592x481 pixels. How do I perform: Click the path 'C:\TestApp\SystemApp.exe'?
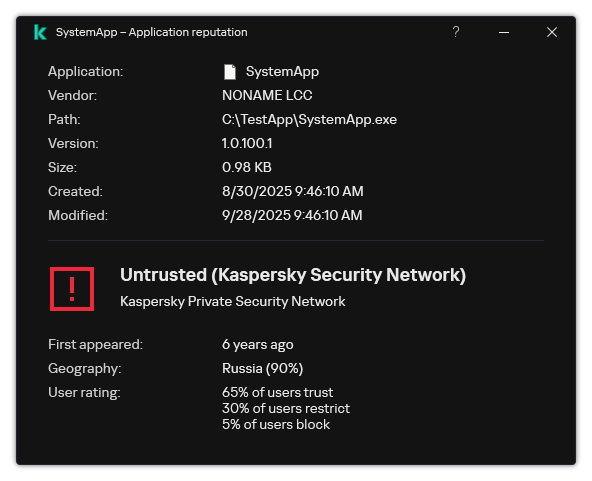[309, 120]
